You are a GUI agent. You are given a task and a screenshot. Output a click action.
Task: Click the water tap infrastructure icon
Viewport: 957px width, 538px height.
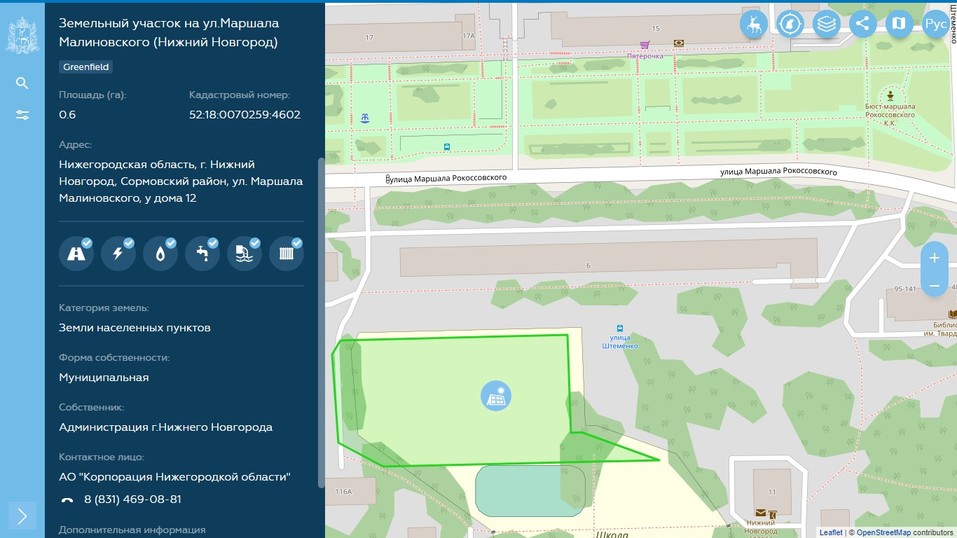(x=203, y=253)
